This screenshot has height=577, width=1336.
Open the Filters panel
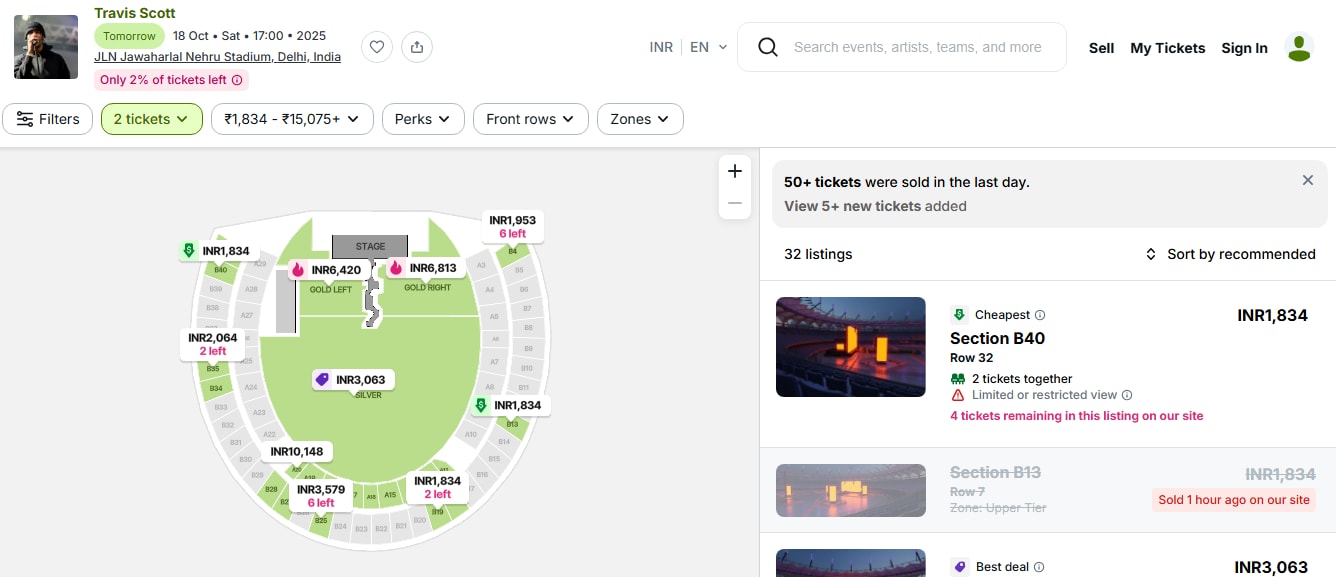click(48, 119)
